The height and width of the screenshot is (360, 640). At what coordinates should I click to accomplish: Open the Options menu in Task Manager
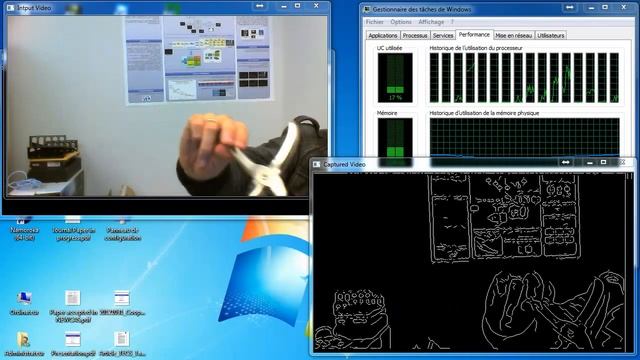[x=401, y=22]
